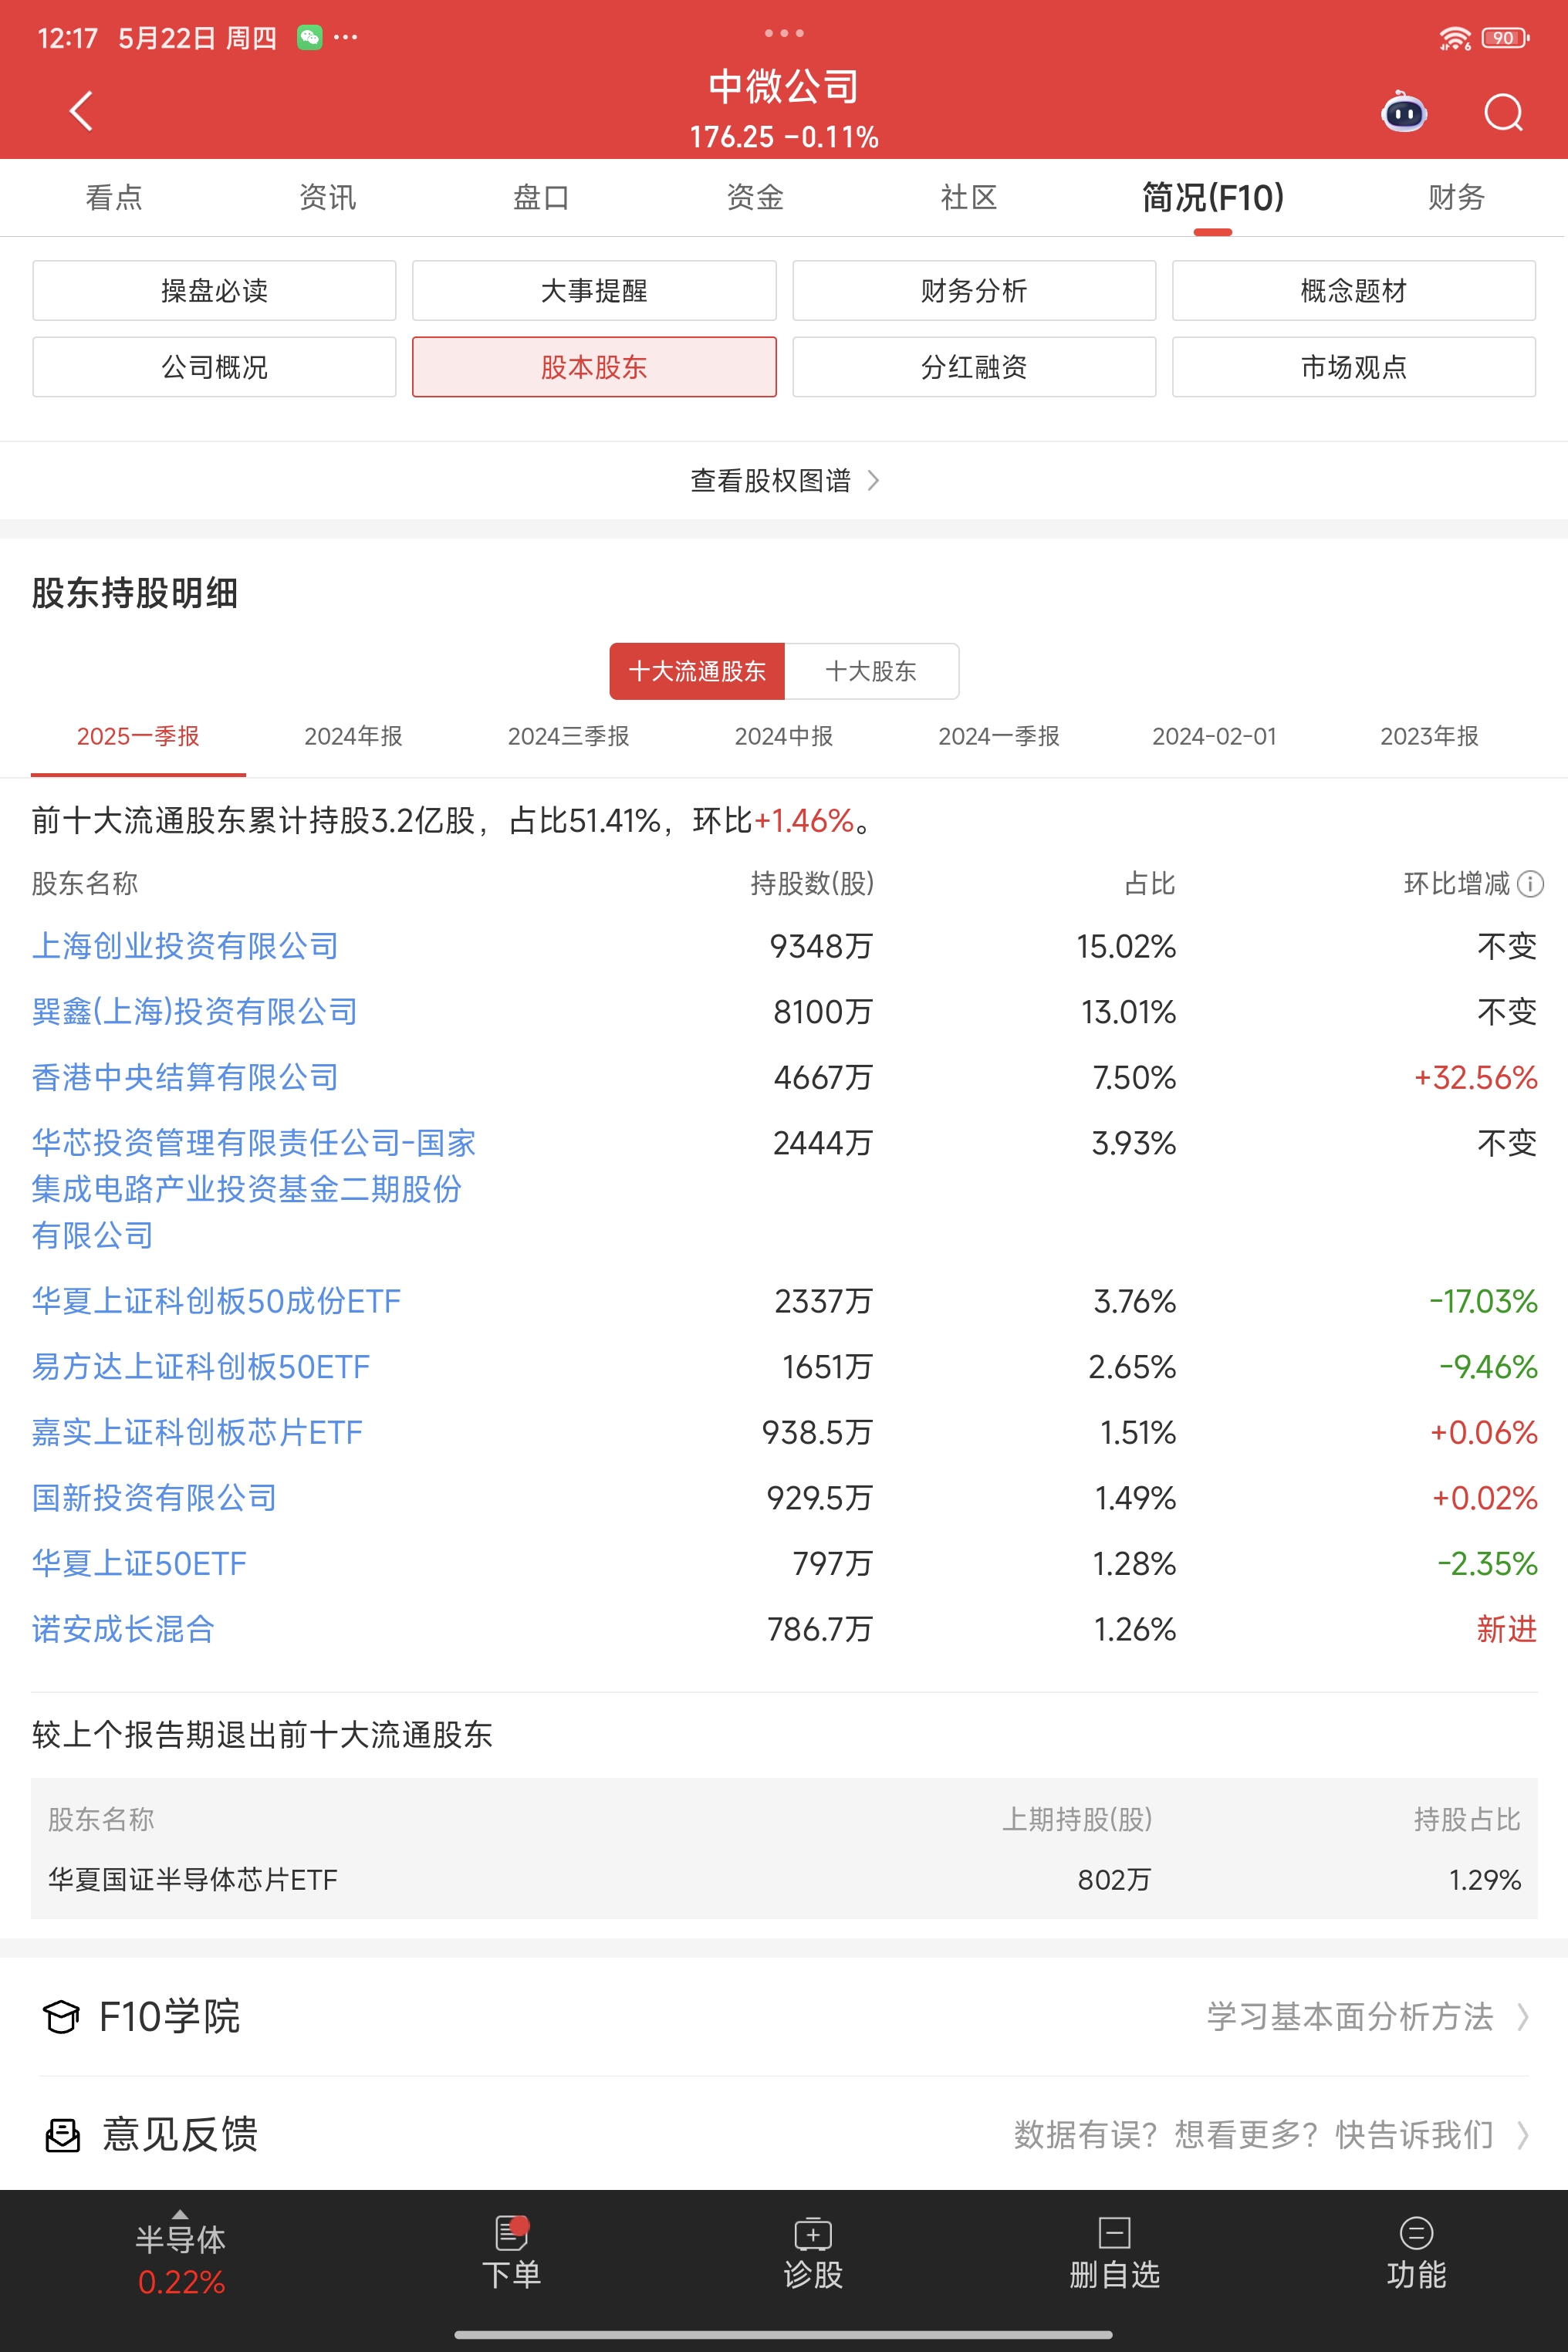Open 嘉实上证科创板芯片ETF link
1568x2352 pixels.
[x=197, y=1432]
